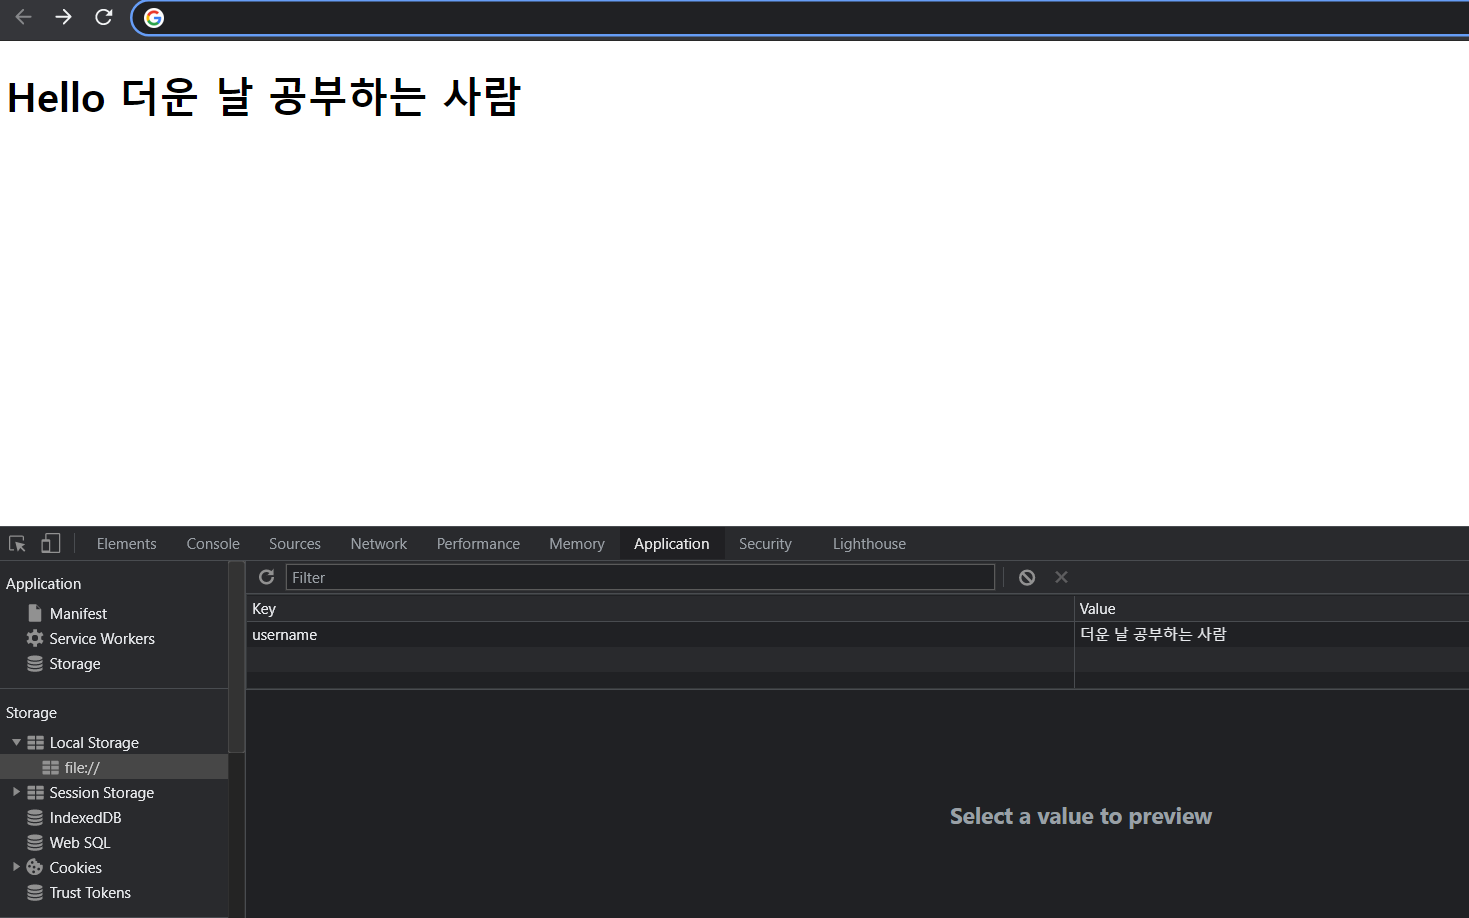Viewport: 1469px width, 918px height.
Task: Open the Sources tab
Action: [x=295, y=544]
